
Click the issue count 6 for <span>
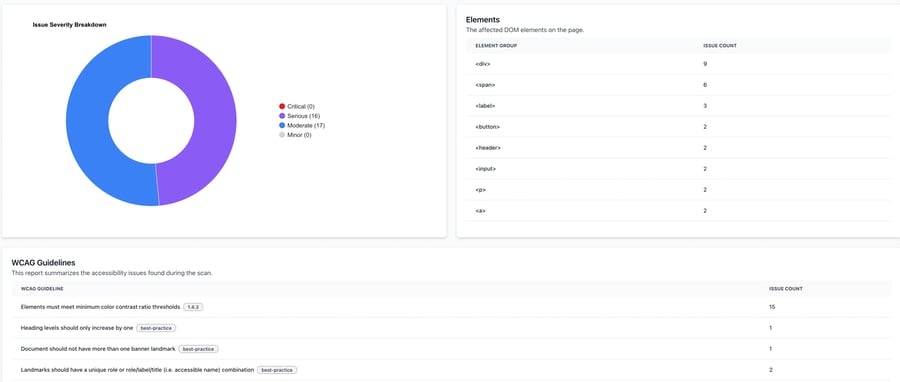[x=705, y=85]
